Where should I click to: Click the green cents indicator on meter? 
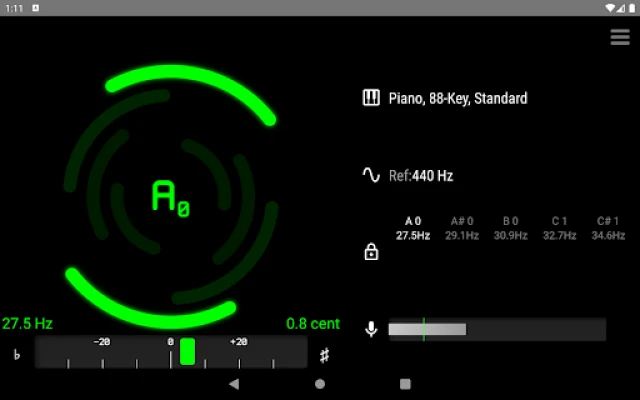[x=188, y=352]
